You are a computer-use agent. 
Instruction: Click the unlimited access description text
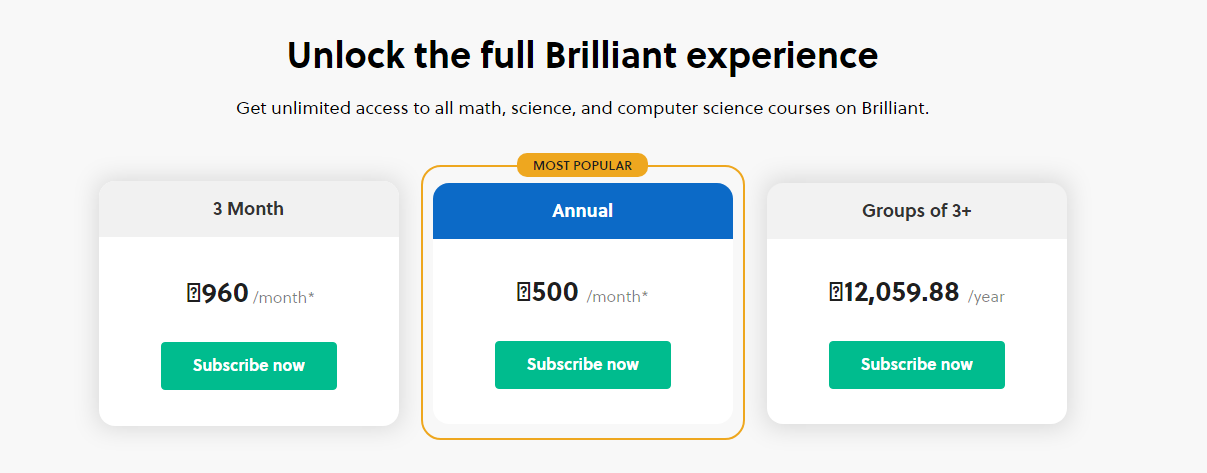tap(583, 108)
